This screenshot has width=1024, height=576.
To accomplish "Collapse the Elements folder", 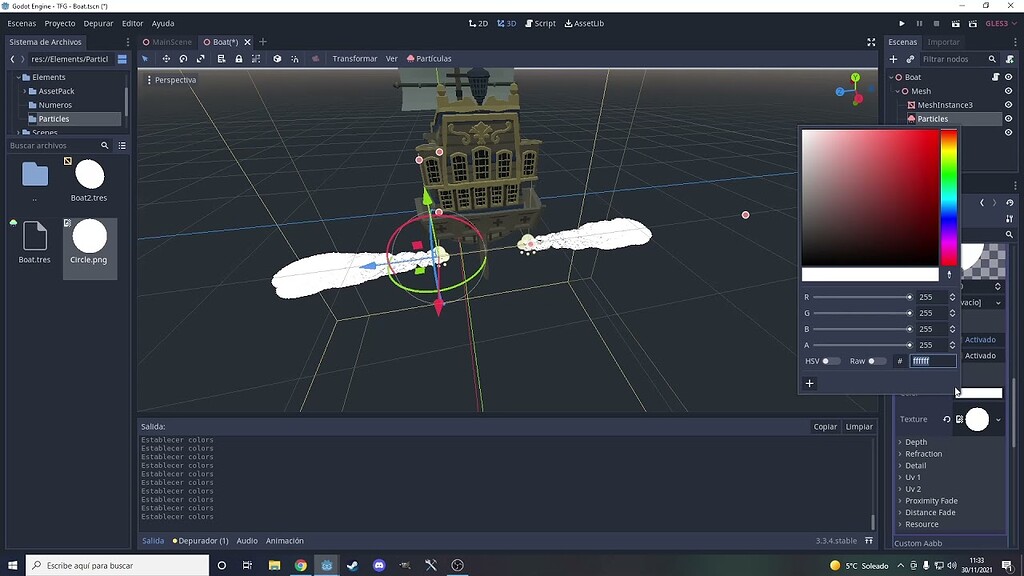I will pyautogui.click(x=18, y=77).
